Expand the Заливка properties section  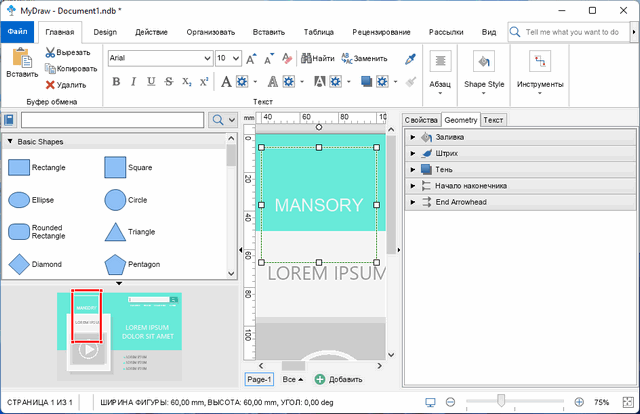414,137
